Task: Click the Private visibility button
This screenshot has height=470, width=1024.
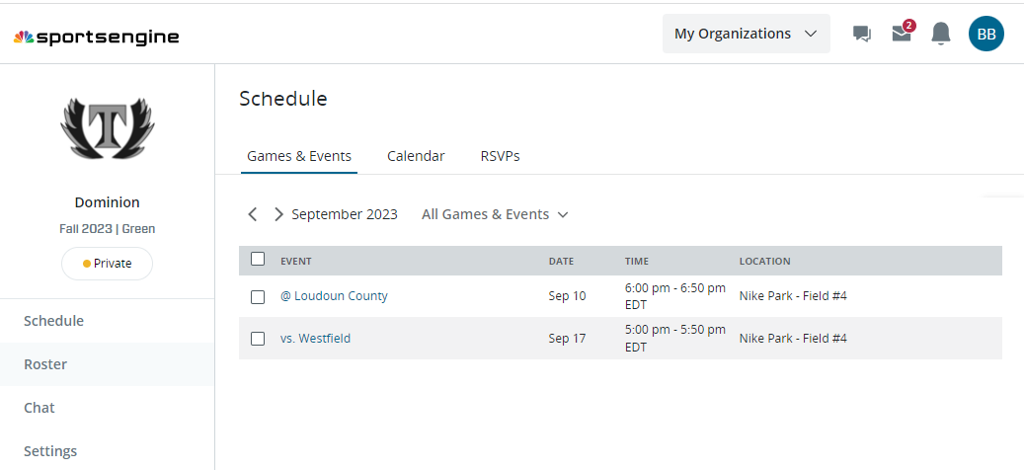Action: (x=107, y=263)
